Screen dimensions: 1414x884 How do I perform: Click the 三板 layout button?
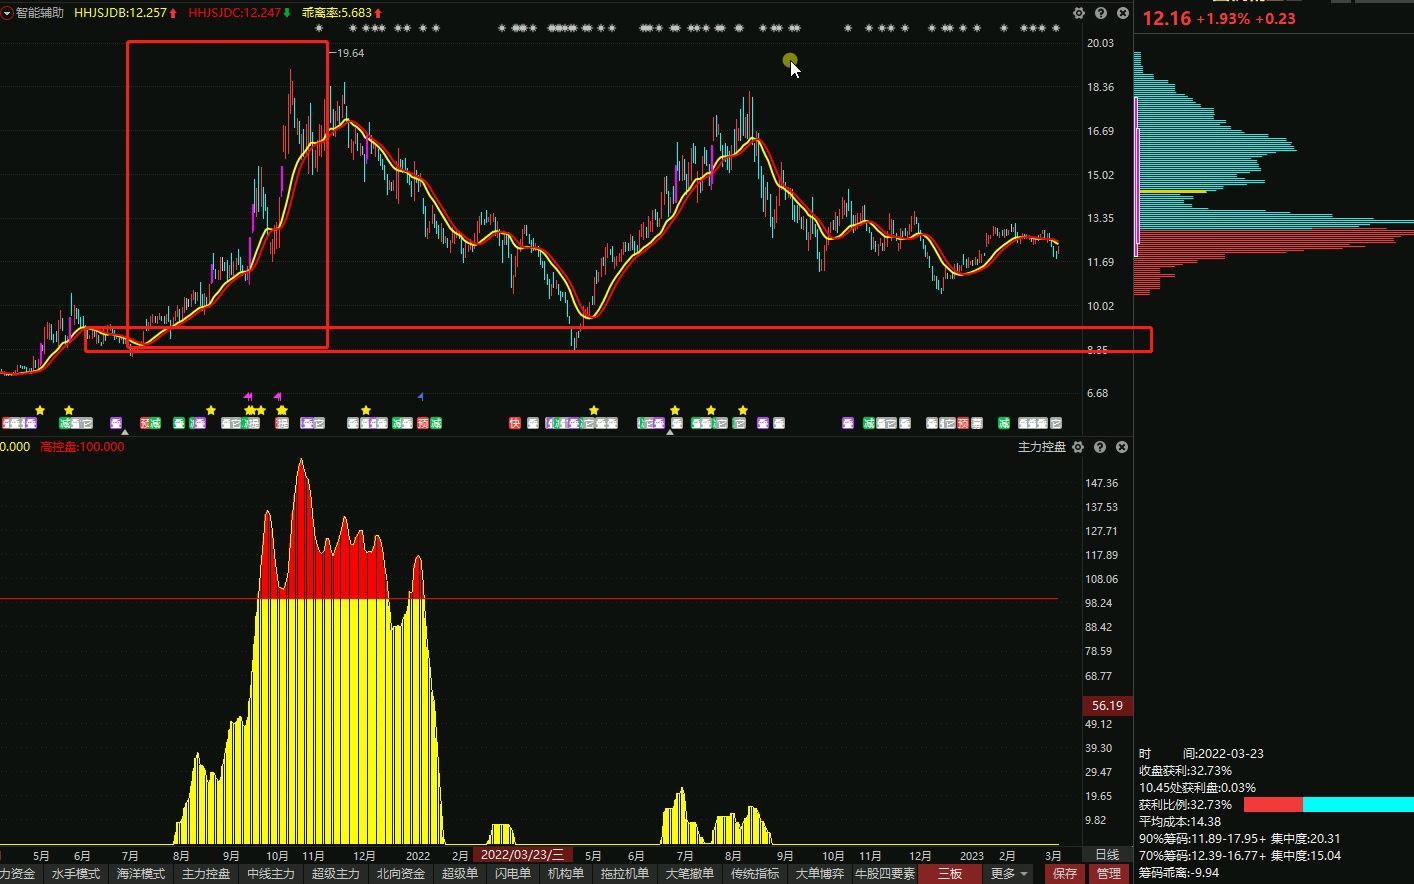[x=950, y=874]
